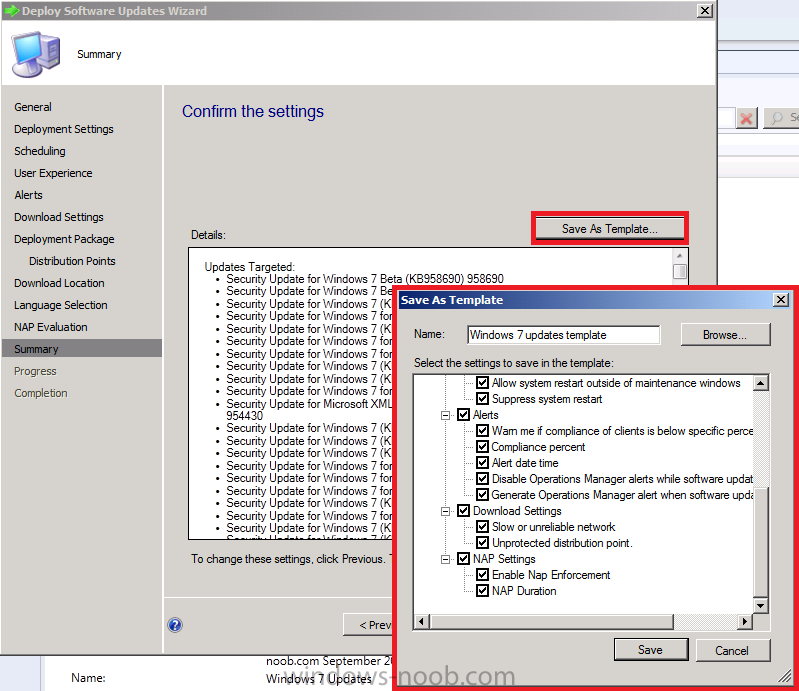Click the template Name input field
Screen dimensions: 799x691
coord(564,335)
